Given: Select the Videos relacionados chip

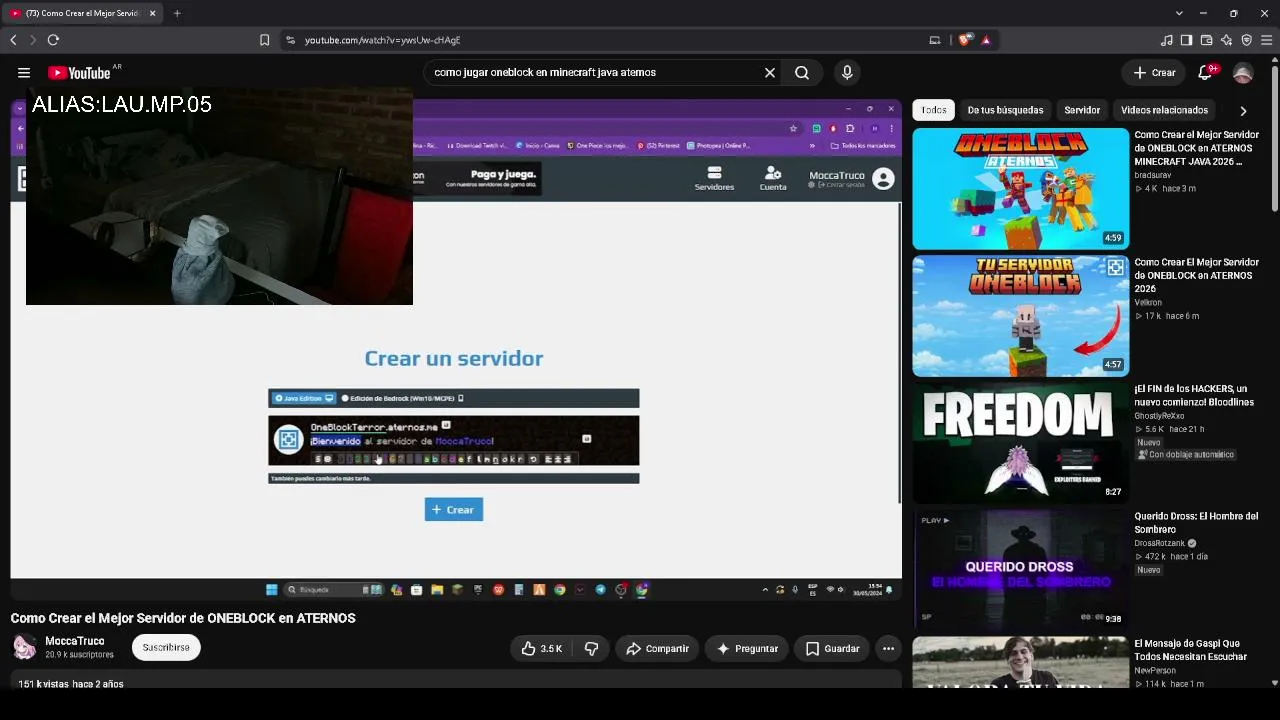Looking at the screenshot, I should click(1164, 110).
